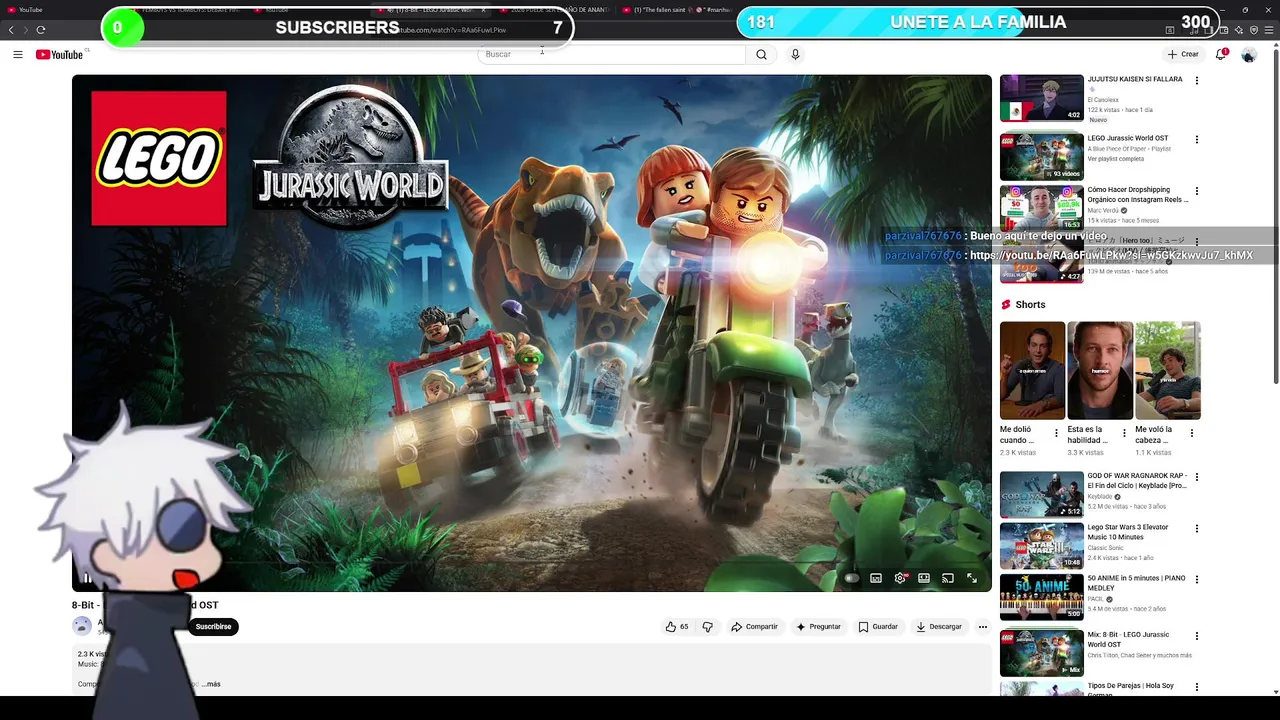The height and width of the screenshot is (720, 1280).
Task: Focus the Buscar search field
Action: (611, 54)
